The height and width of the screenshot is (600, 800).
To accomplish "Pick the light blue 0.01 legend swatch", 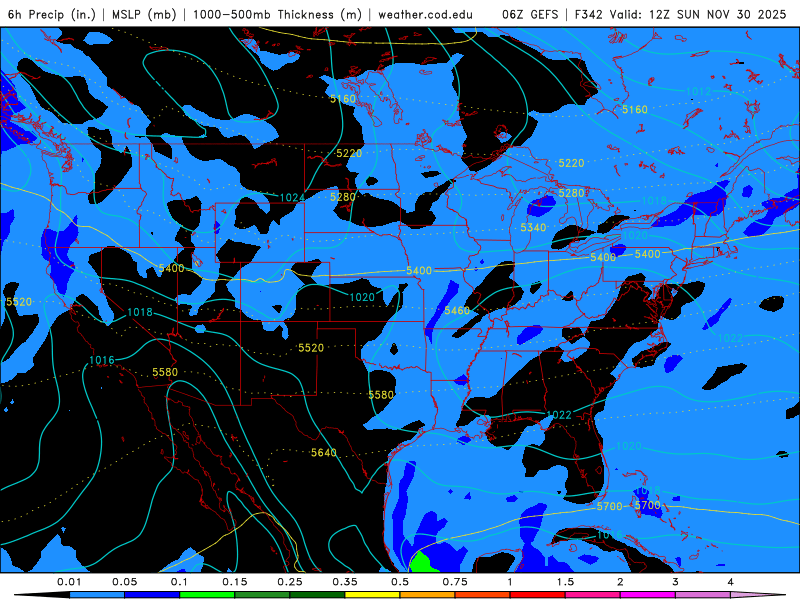I will 97,595.
